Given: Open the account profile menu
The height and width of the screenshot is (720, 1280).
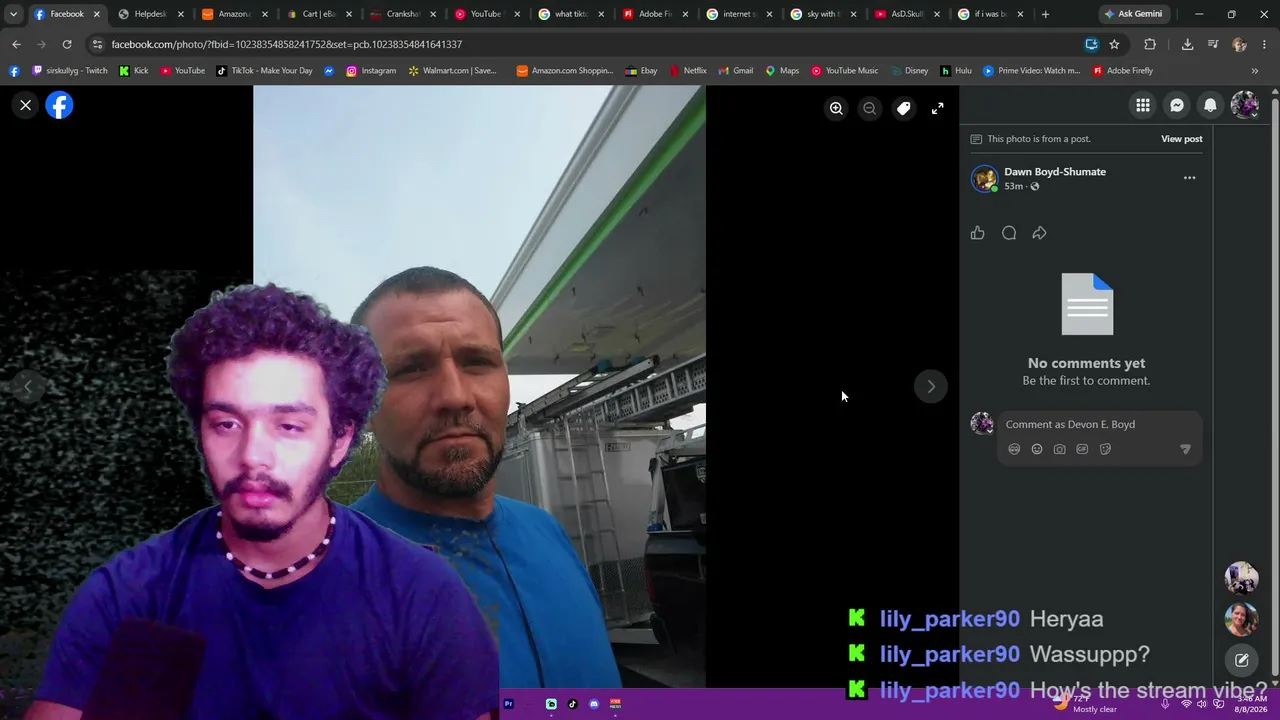Looking at the screenshot, I should [x=1244, y=105].
